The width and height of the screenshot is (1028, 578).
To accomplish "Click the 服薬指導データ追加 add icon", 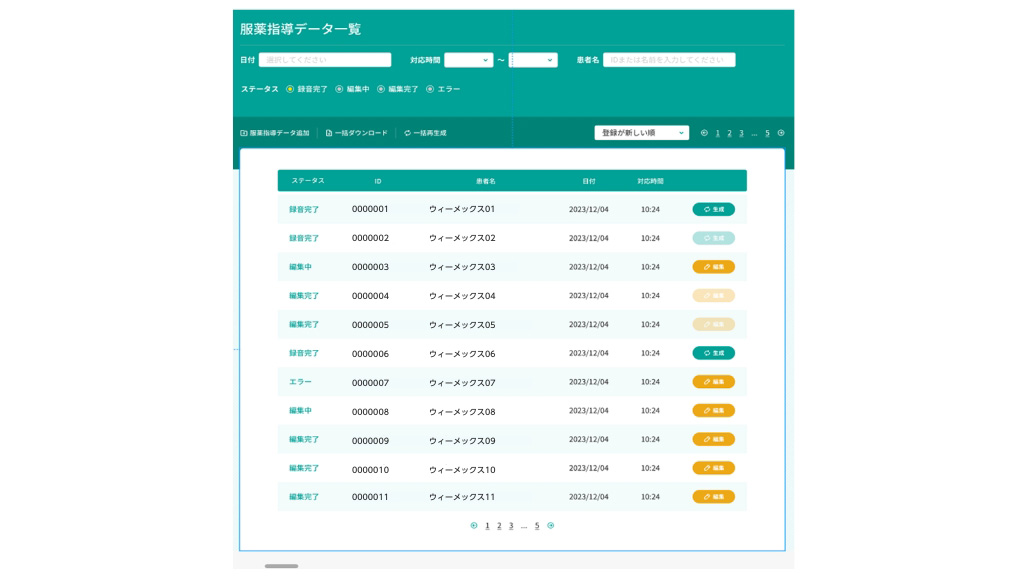I will point(244,133).
